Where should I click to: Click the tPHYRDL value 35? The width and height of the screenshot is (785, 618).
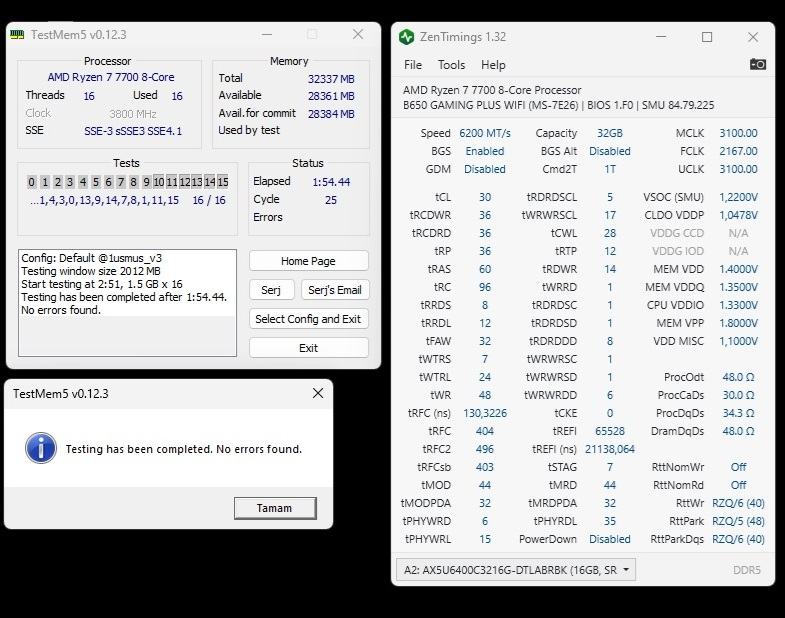[609, 521]
